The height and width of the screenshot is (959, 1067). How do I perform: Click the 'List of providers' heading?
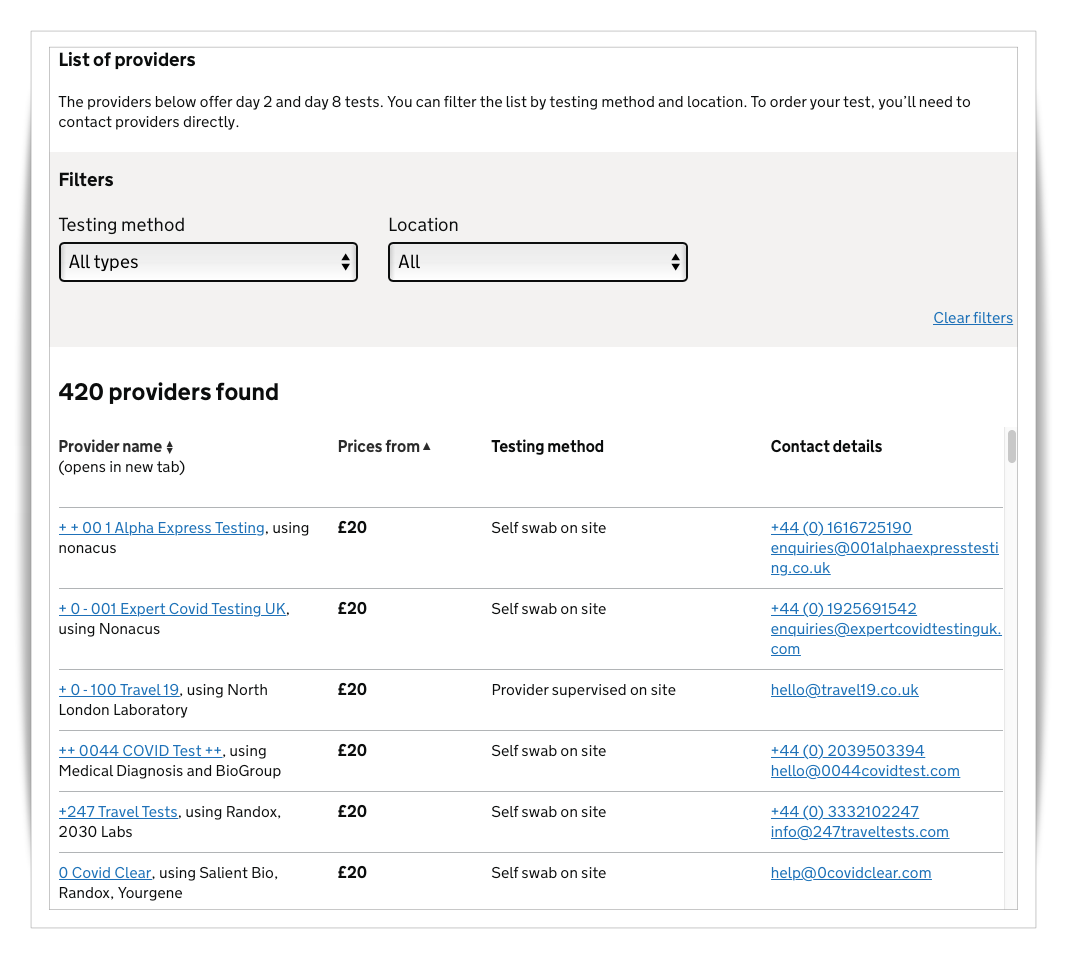point(127,60)
